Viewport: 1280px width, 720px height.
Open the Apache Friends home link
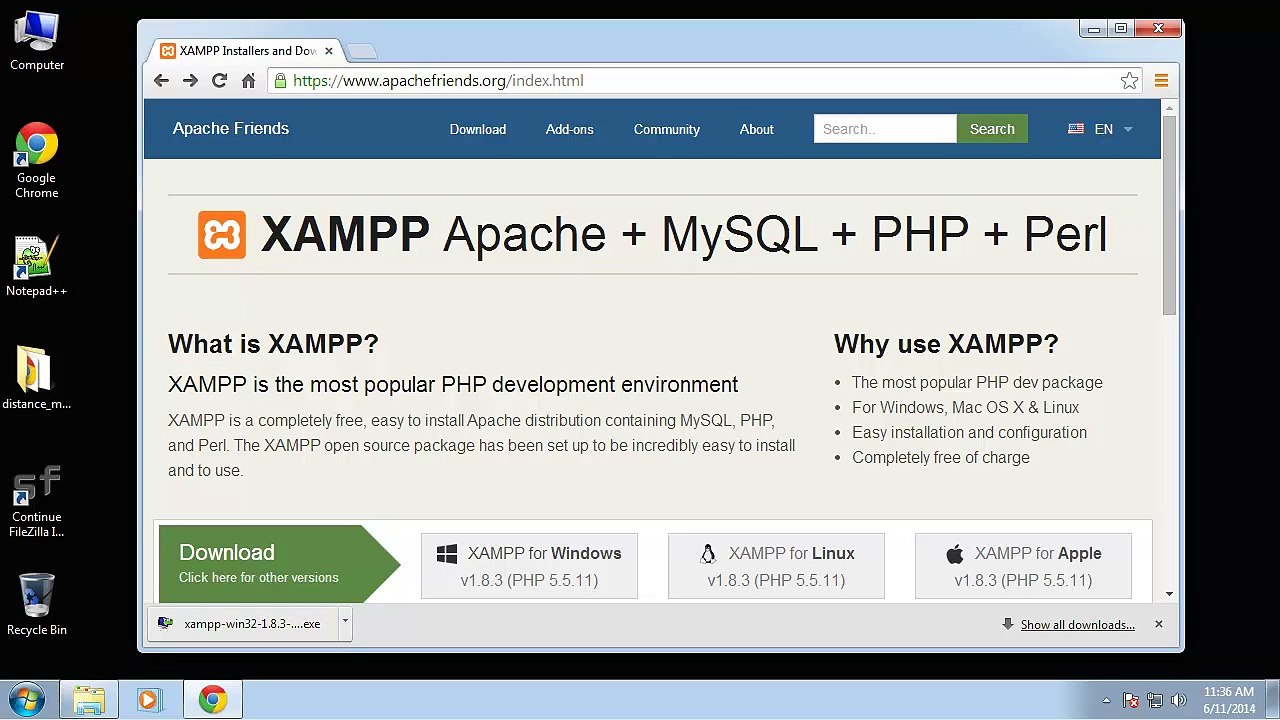pos(231,129)
